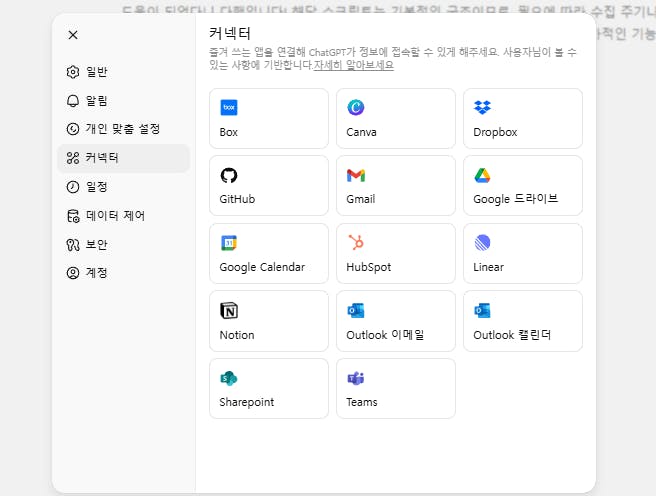Click the Gmail label text

361,199
